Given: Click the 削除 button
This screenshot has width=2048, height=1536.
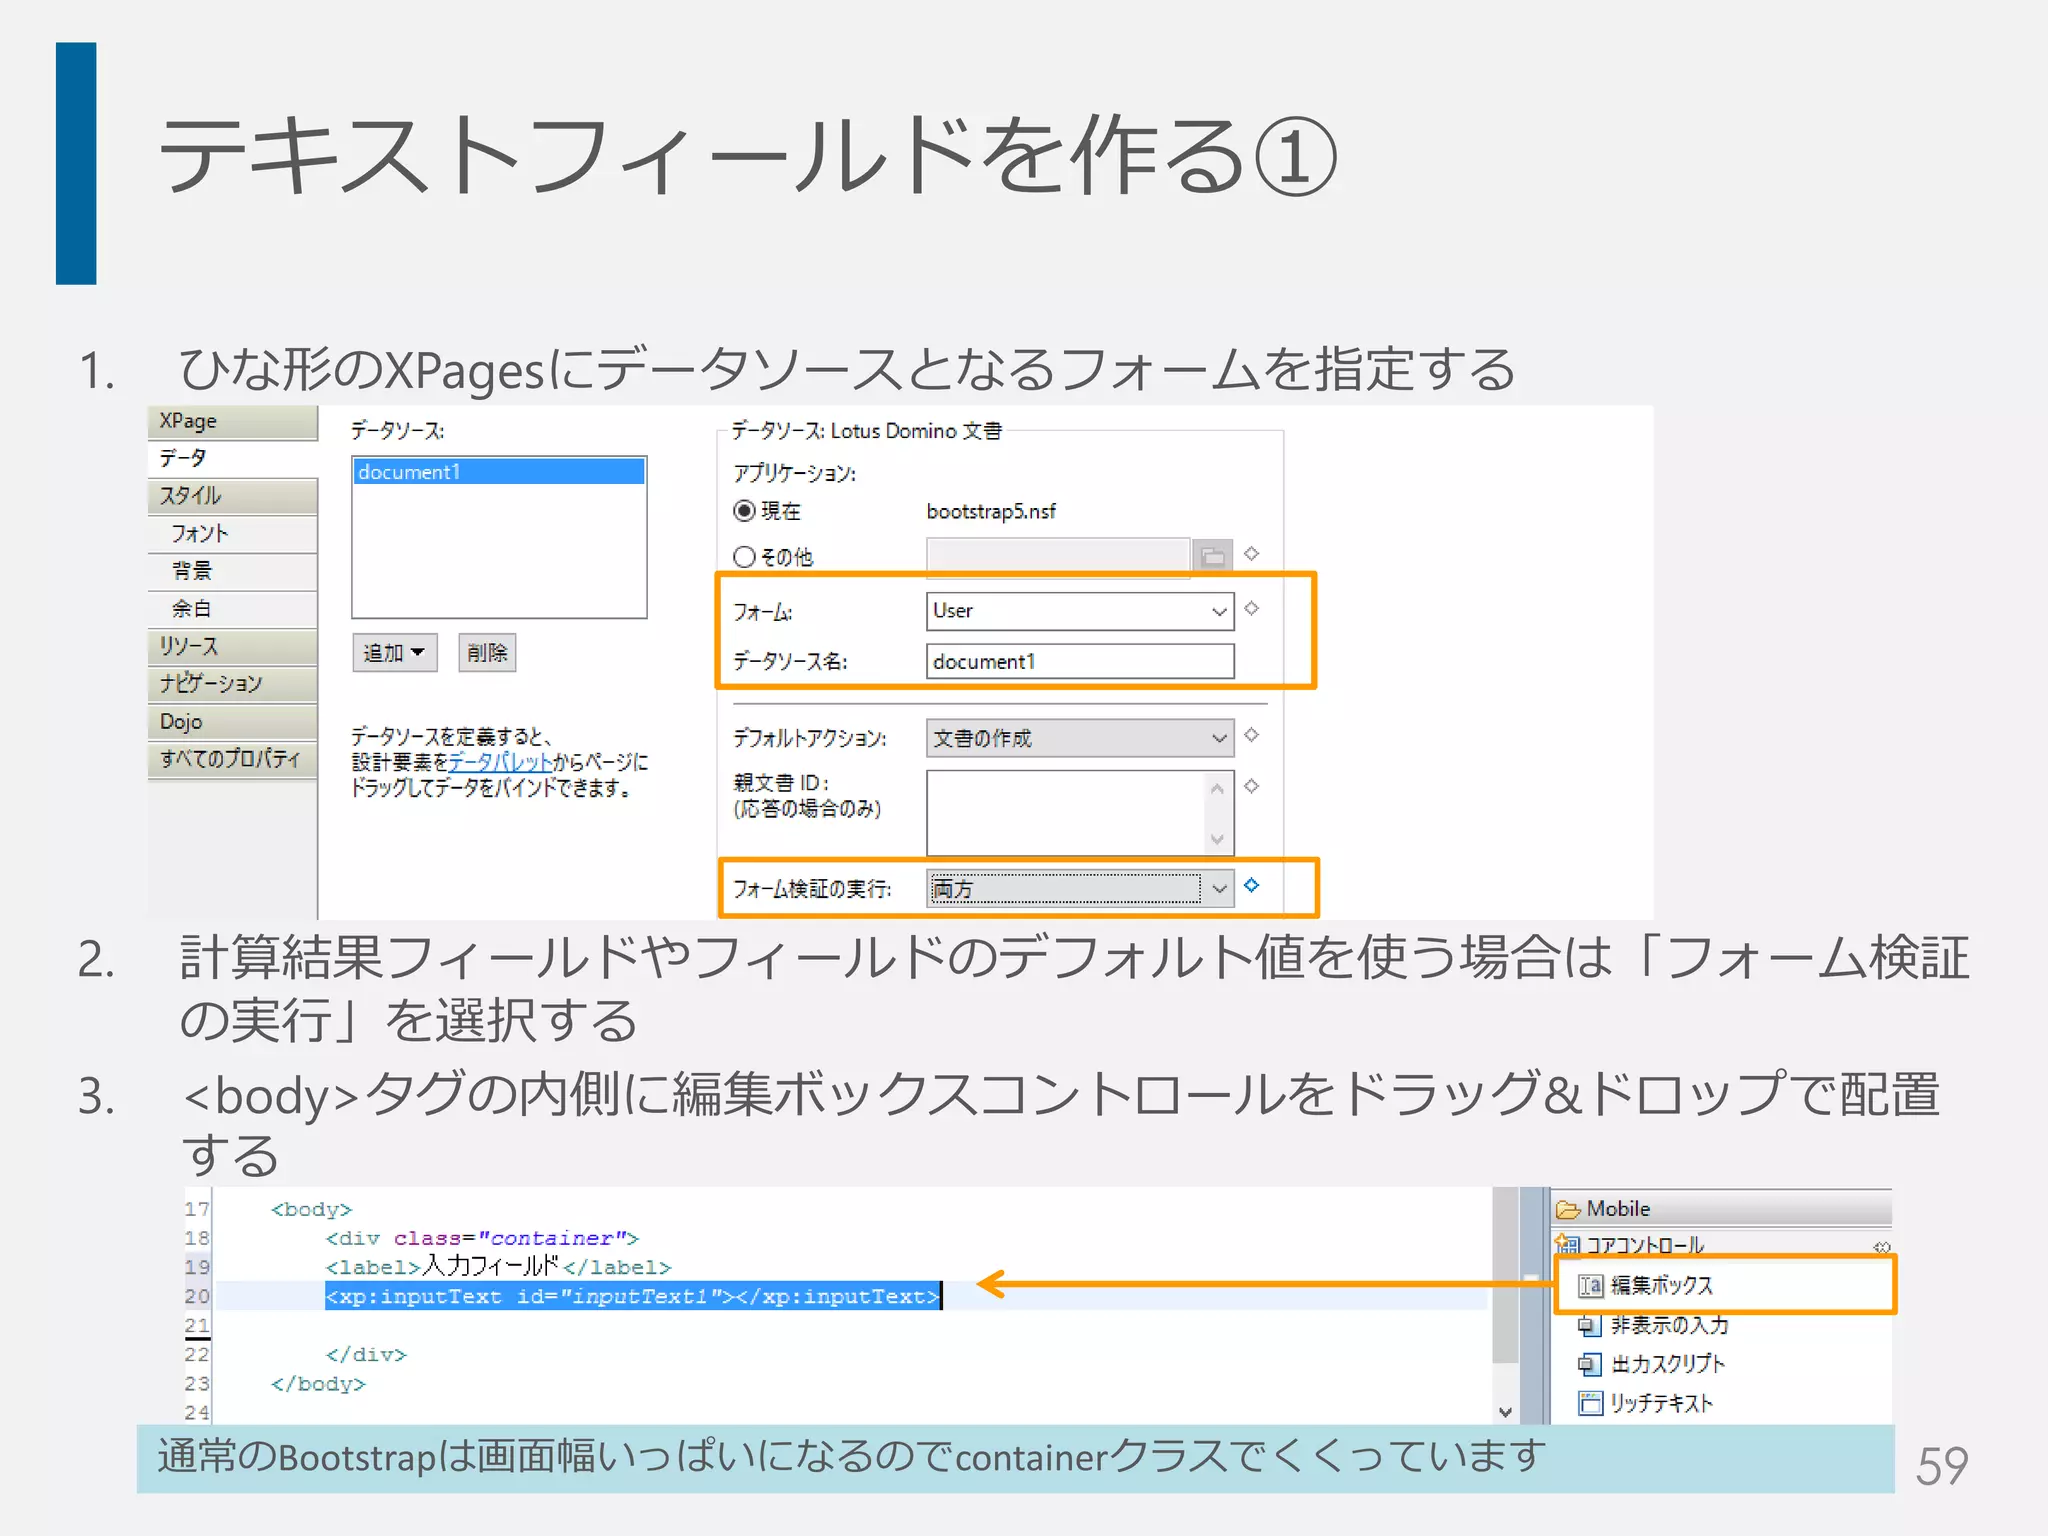Looking at the screenshot, I should point(487,653).
